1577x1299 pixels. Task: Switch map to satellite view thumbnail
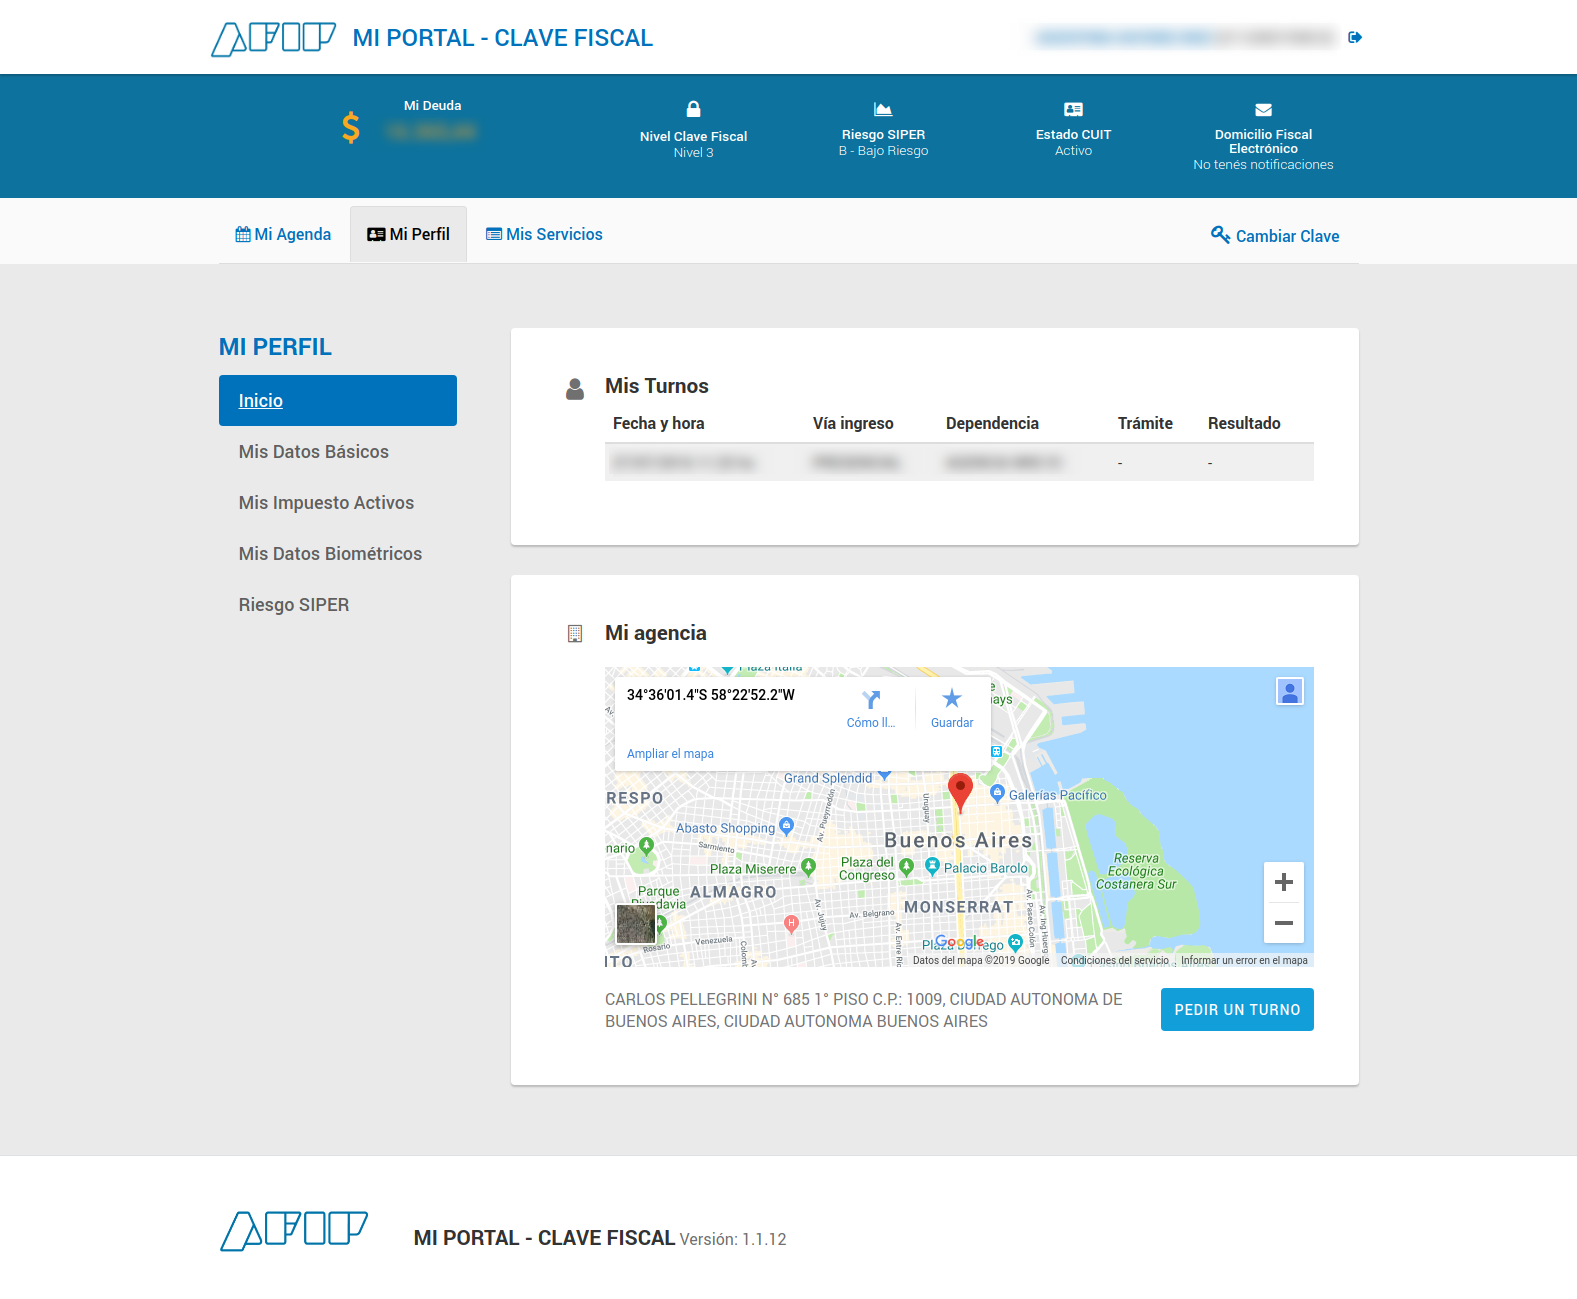[635, 924]
